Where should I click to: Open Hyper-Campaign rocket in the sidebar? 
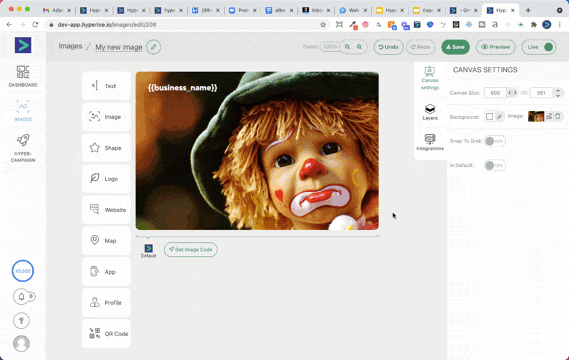point(23,148)
